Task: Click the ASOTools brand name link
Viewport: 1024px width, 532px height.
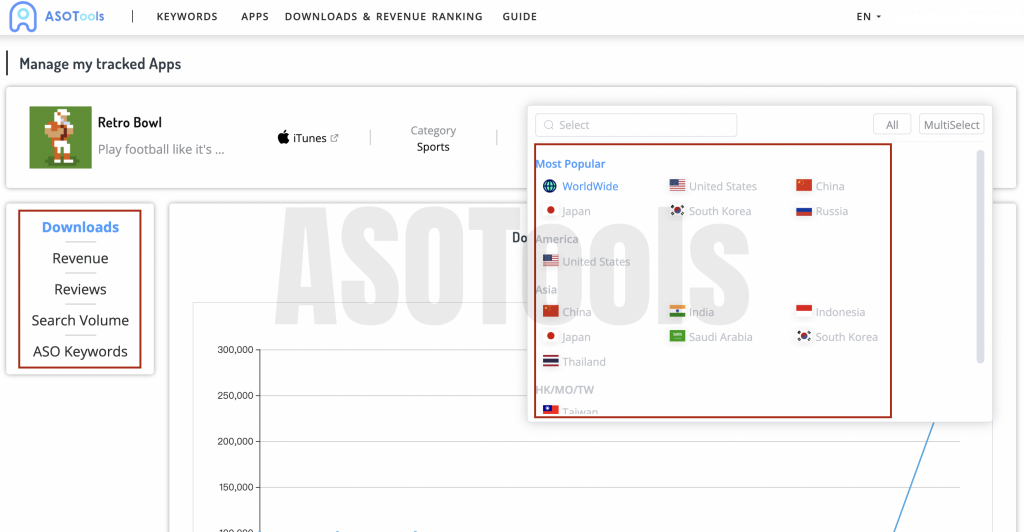Action: click(74, 16)
